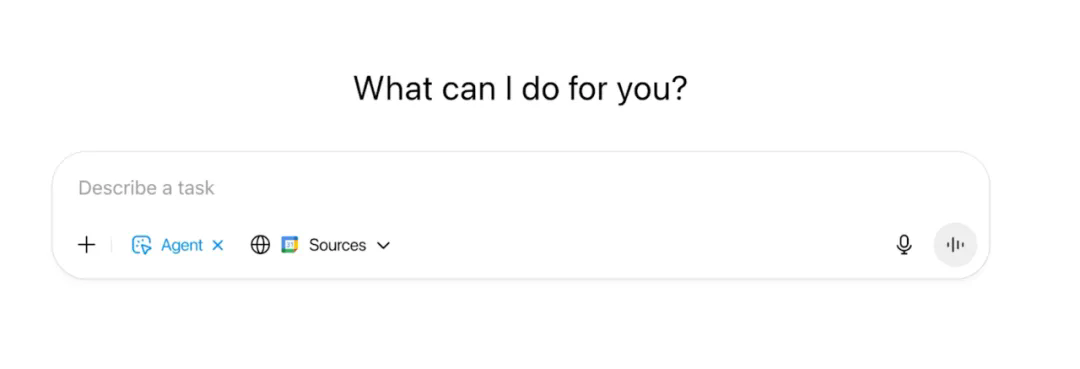Launch voice mode with the waveform button
Screen dimensions: 1080x369
click(x=955, y=244)
